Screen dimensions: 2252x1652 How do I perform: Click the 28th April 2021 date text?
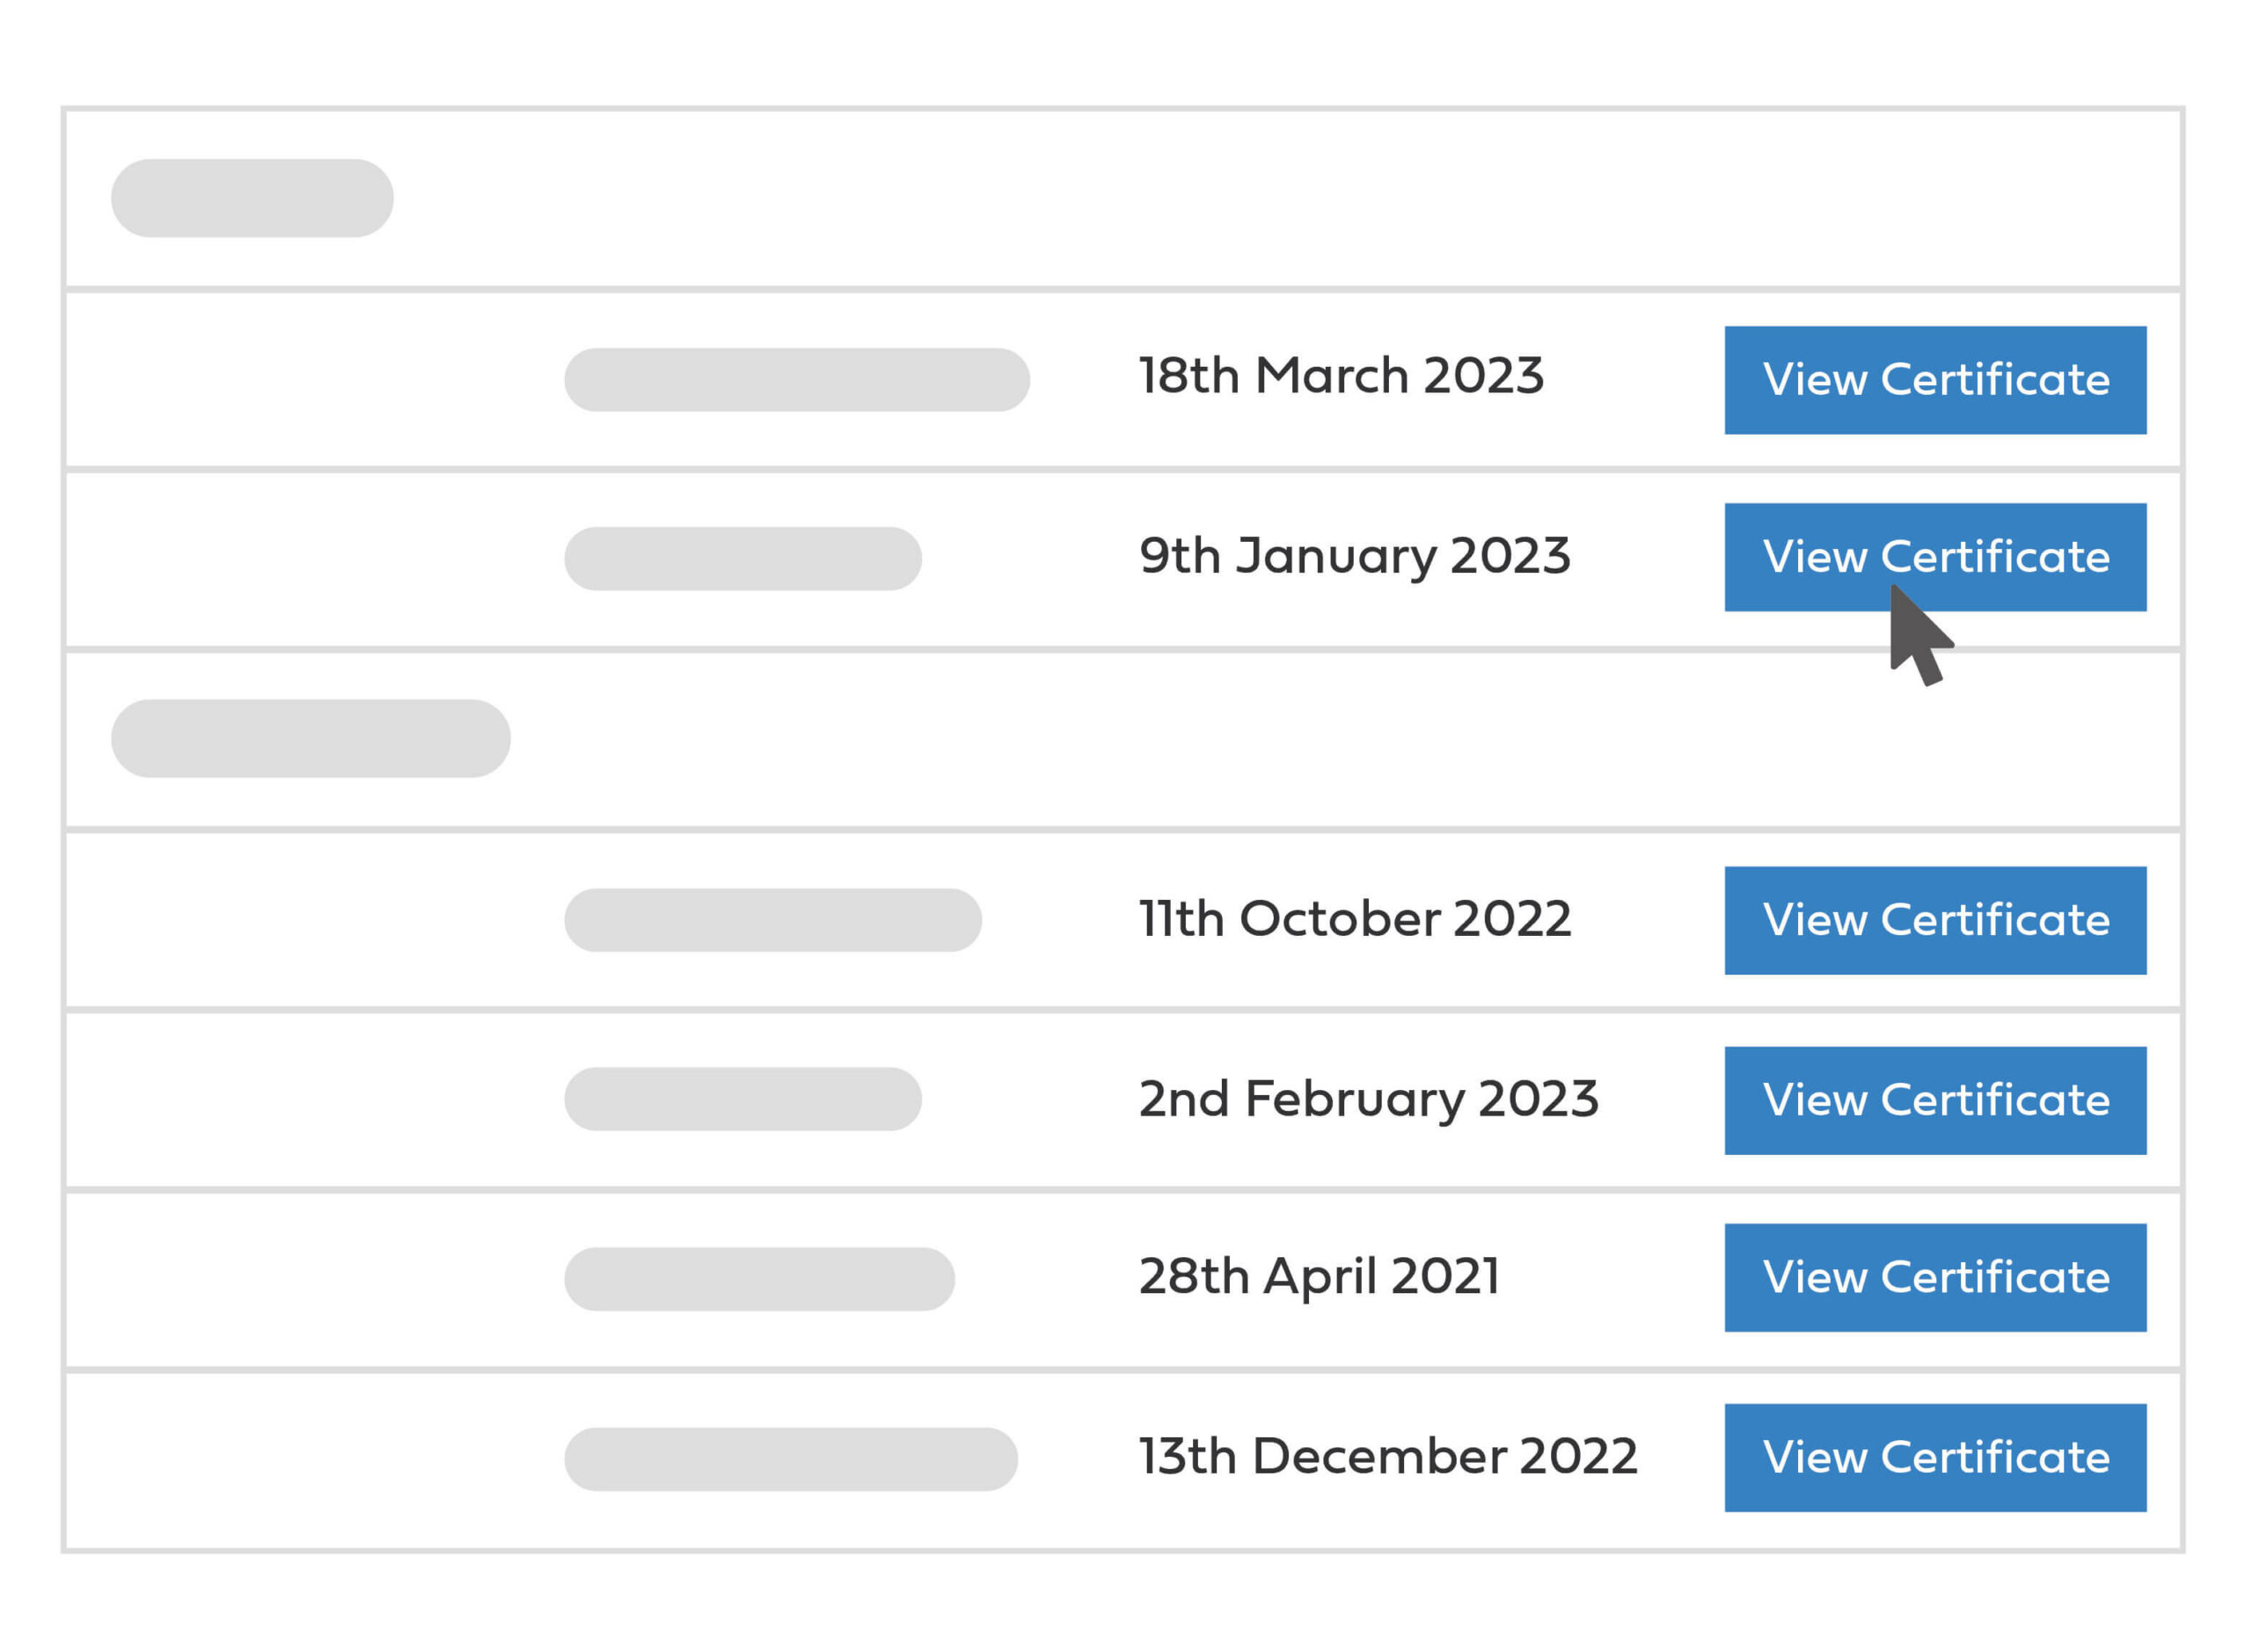1319,1277
